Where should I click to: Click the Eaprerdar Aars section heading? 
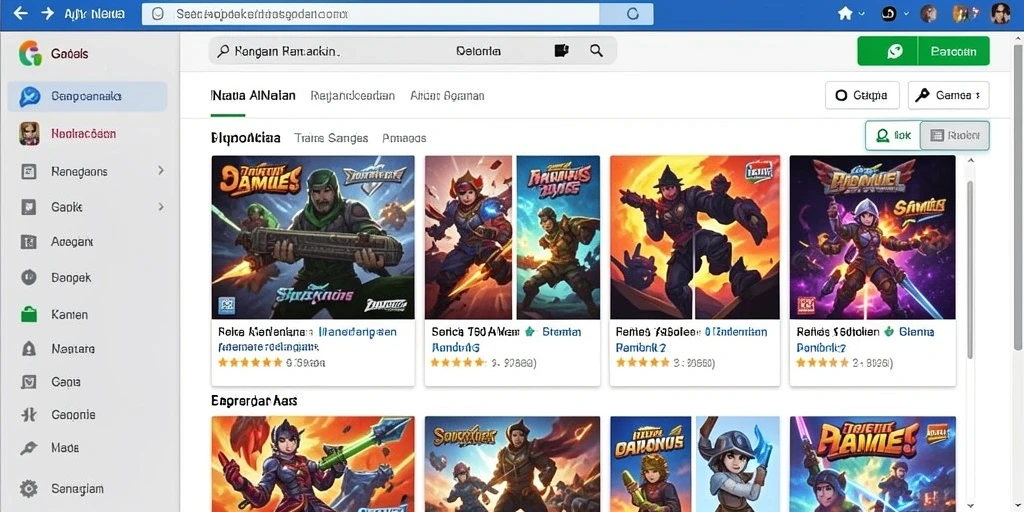click(255, 400)
